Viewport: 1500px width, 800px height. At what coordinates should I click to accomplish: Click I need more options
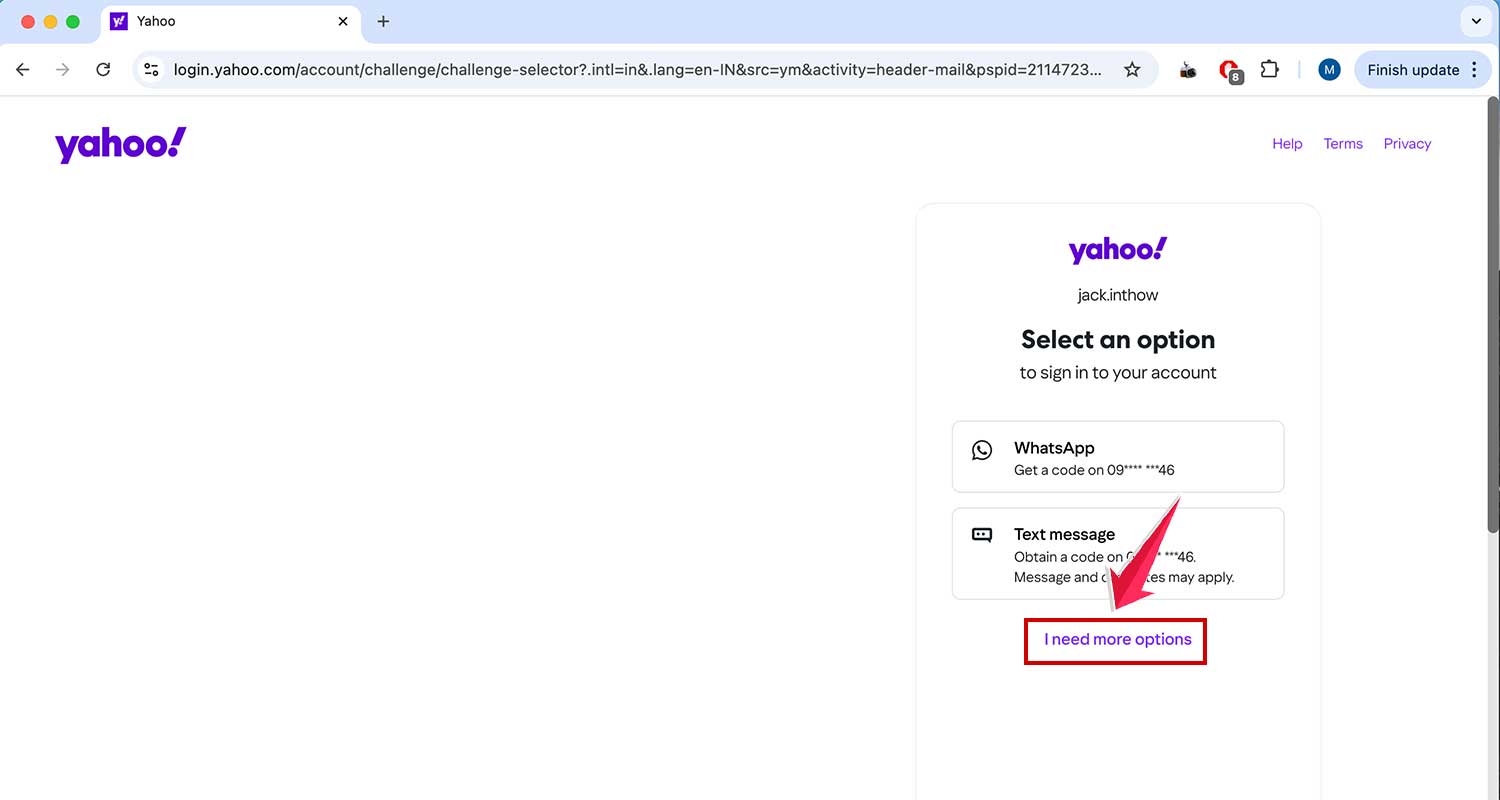(x=1115, y=639)
